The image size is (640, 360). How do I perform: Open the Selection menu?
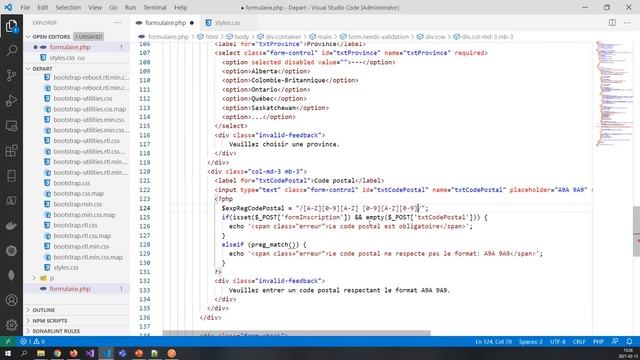tap(68, 7)
